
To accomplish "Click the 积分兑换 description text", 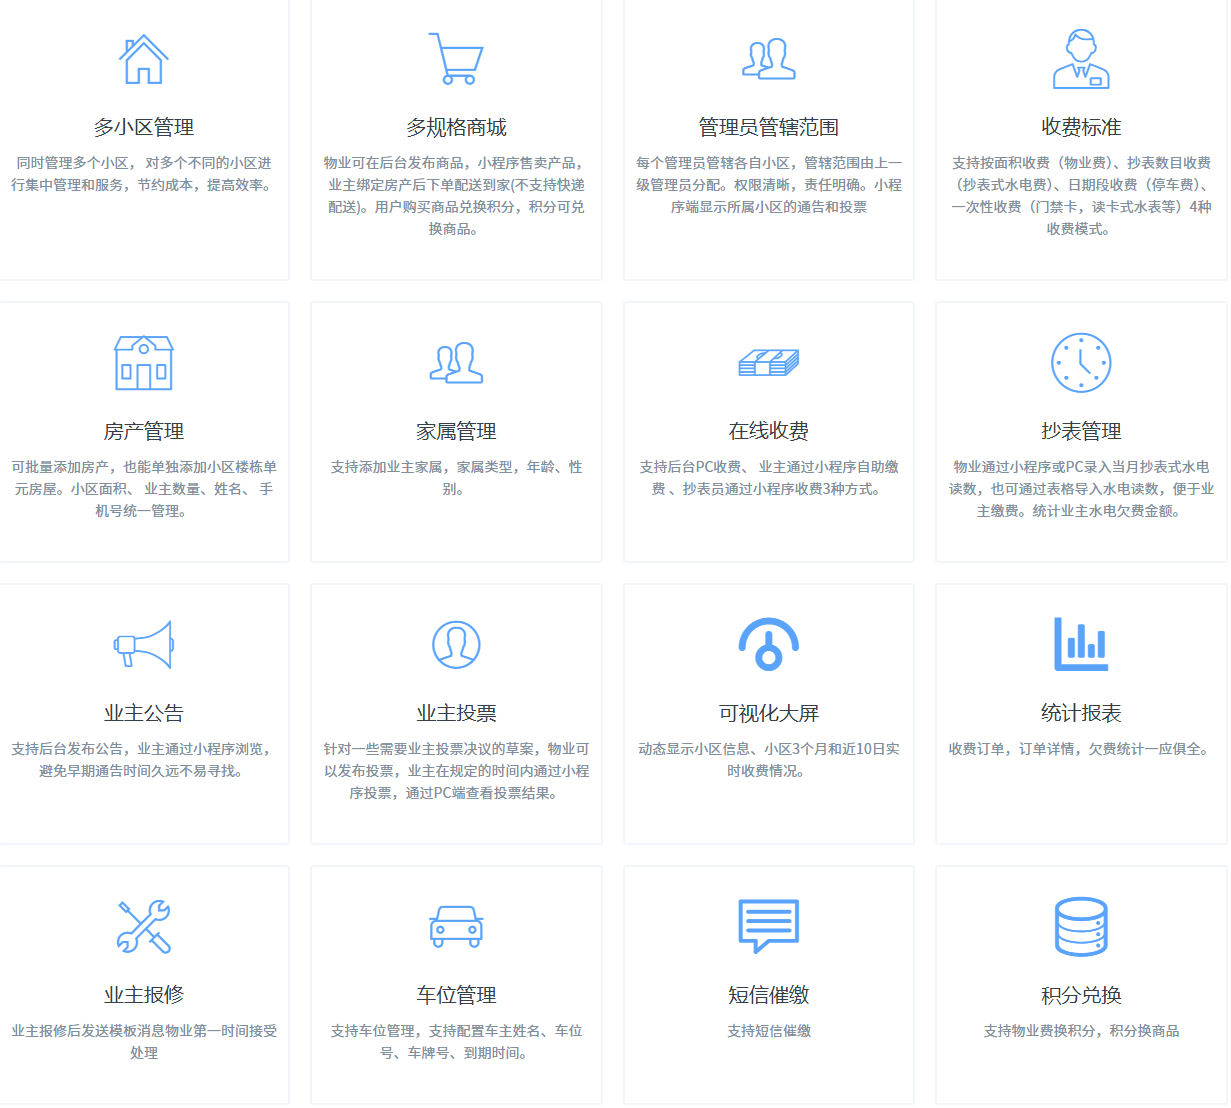I will (x=1081, y=1031).
